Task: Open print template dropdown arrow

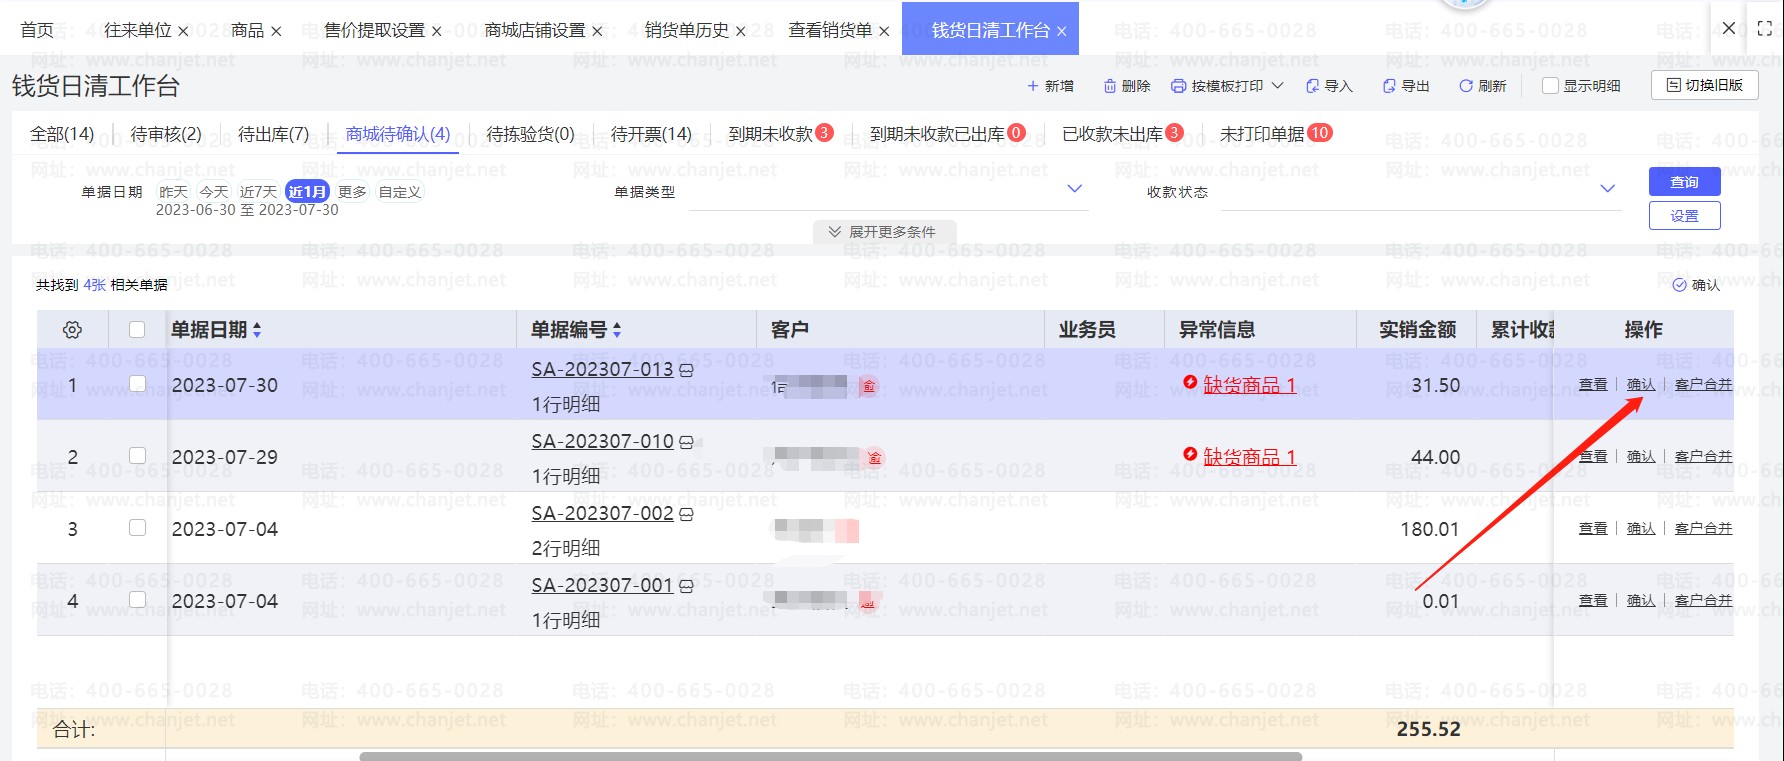Action: click(1277, 86)
